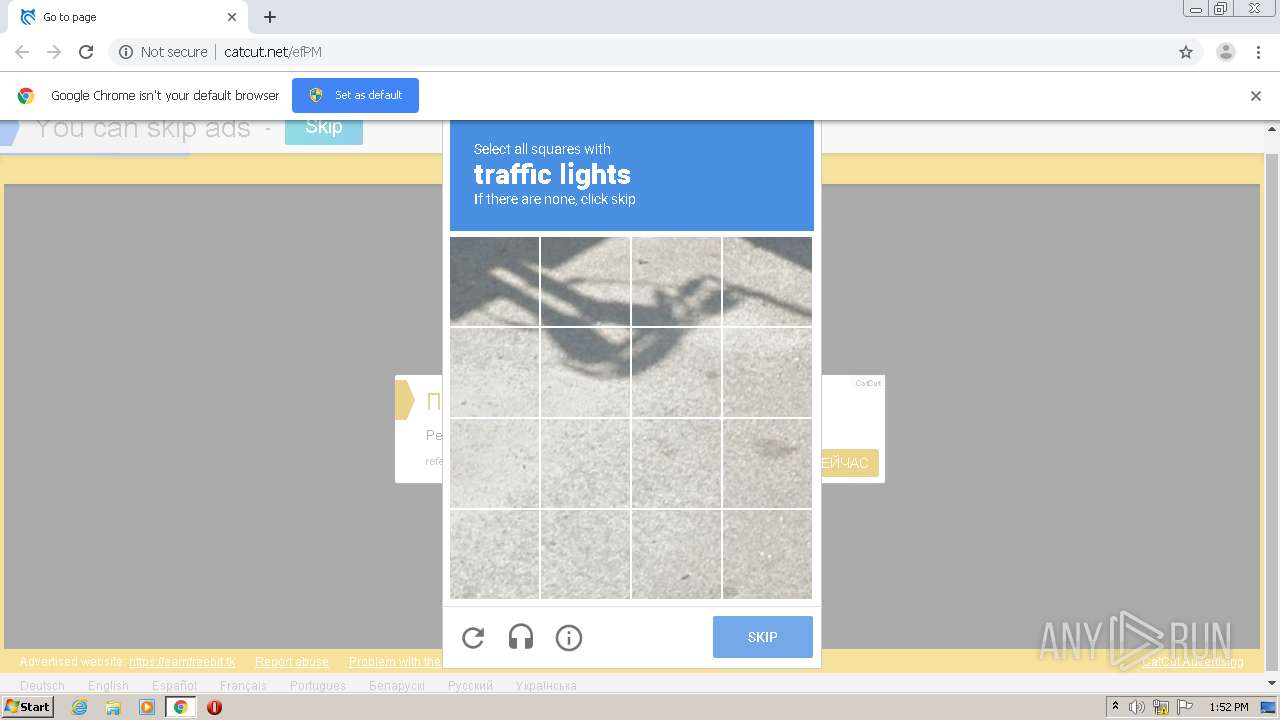Image resolution: width=1280 pixels, height=720 pixels.
Task: Open a new tab with the plus button
Action: coord(270,17)
